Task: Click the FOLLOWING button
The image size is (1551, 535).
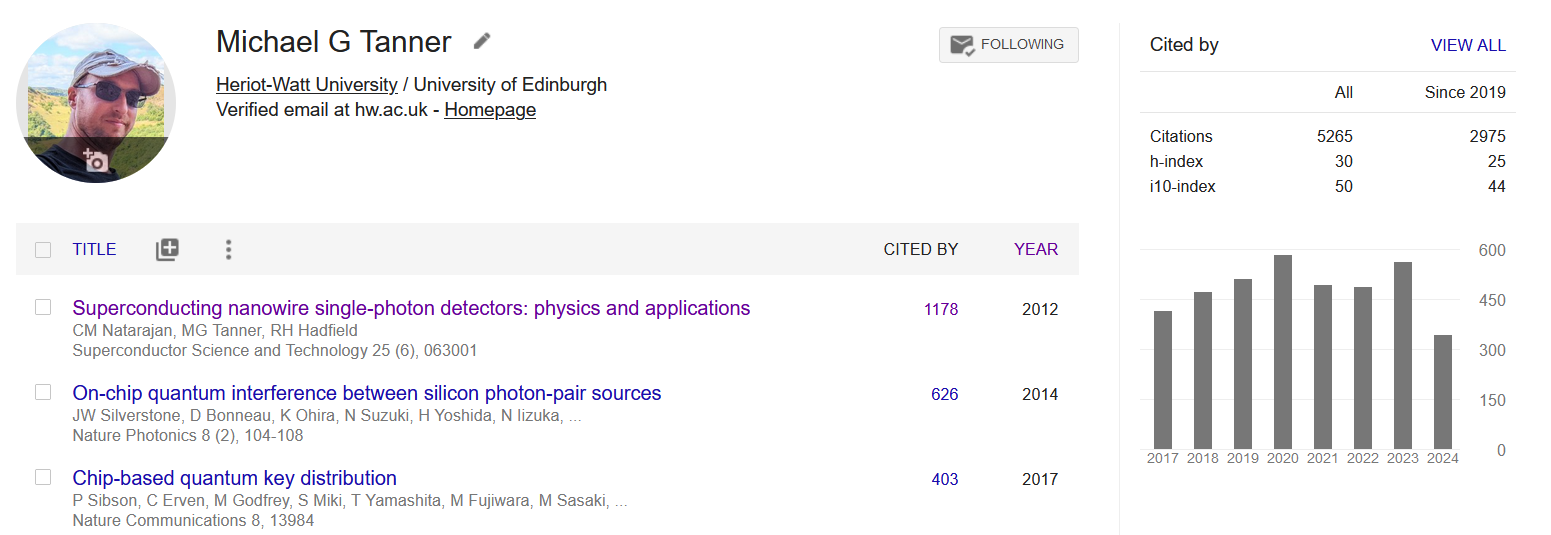Action: 1008,45
